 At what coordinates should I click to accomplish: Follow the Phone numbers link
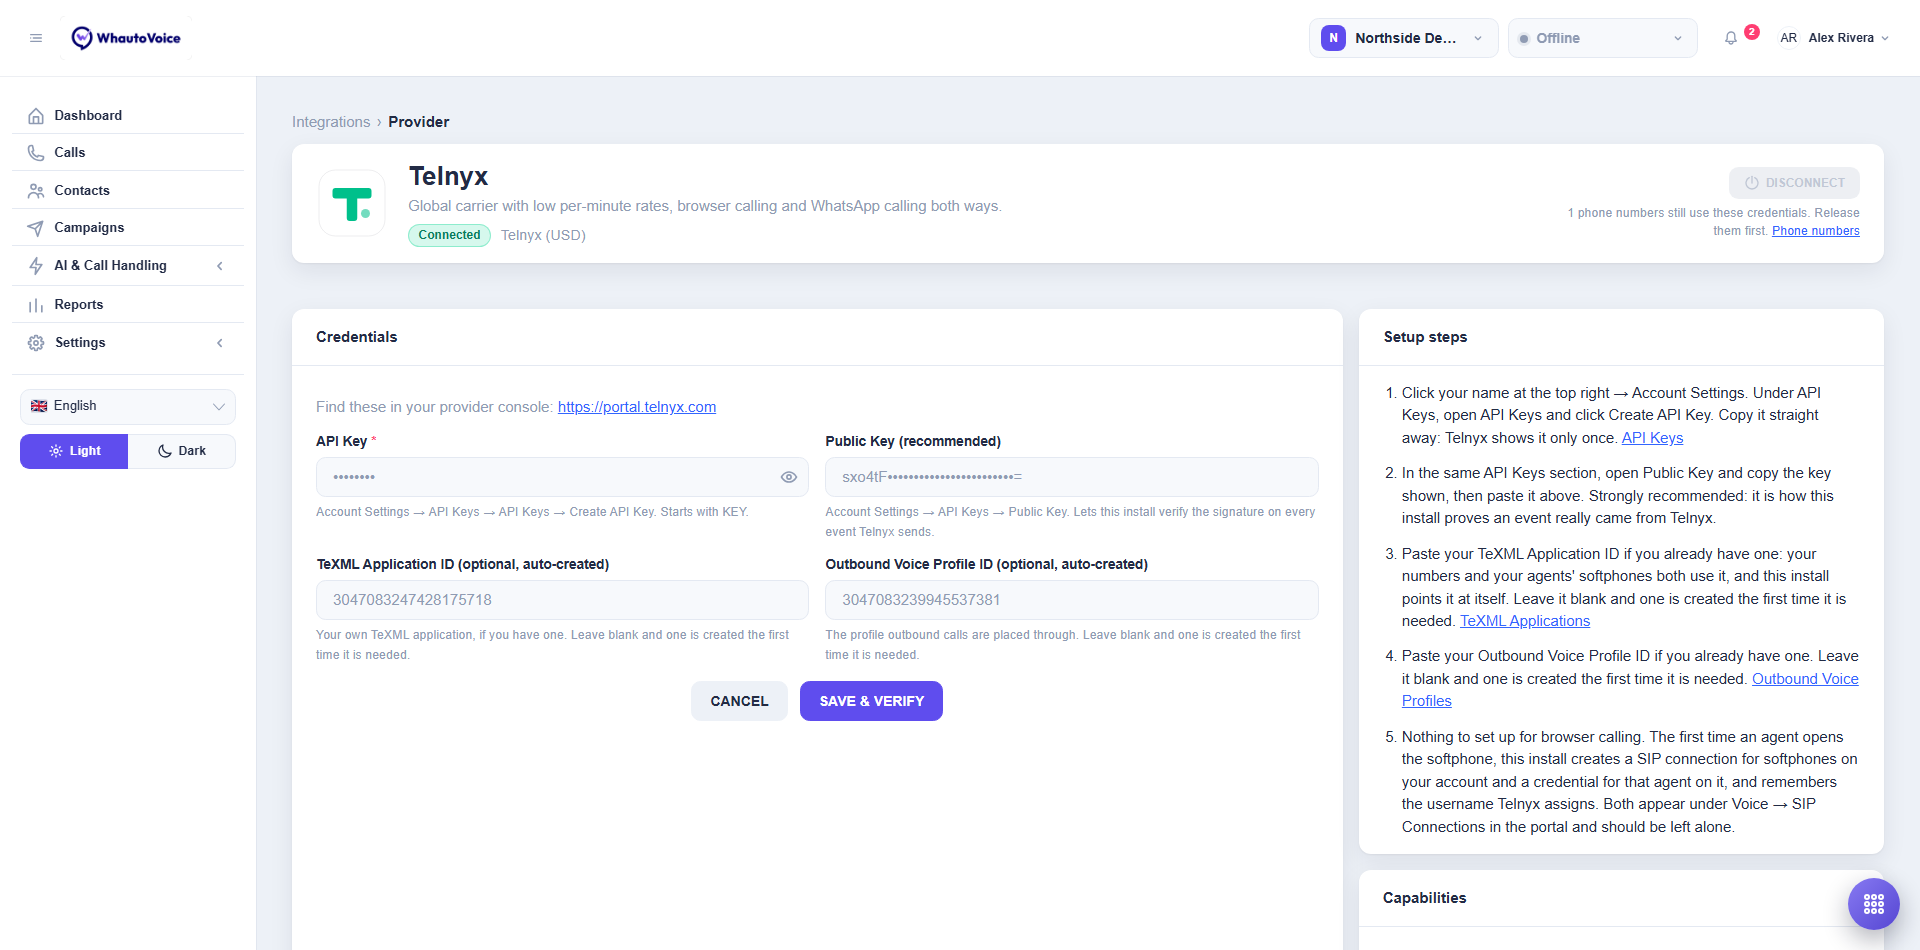1816,231
